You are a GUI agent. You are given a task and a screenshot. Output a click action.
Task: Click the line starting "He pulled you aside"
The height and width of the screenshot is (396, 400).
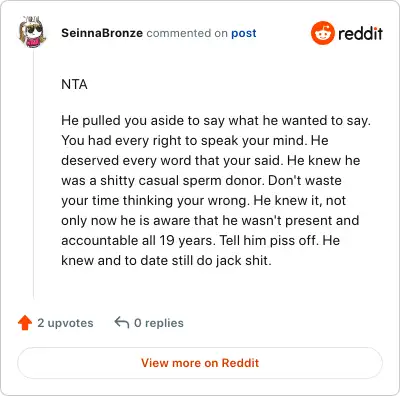pyautogui.click(x=216, y=121)
